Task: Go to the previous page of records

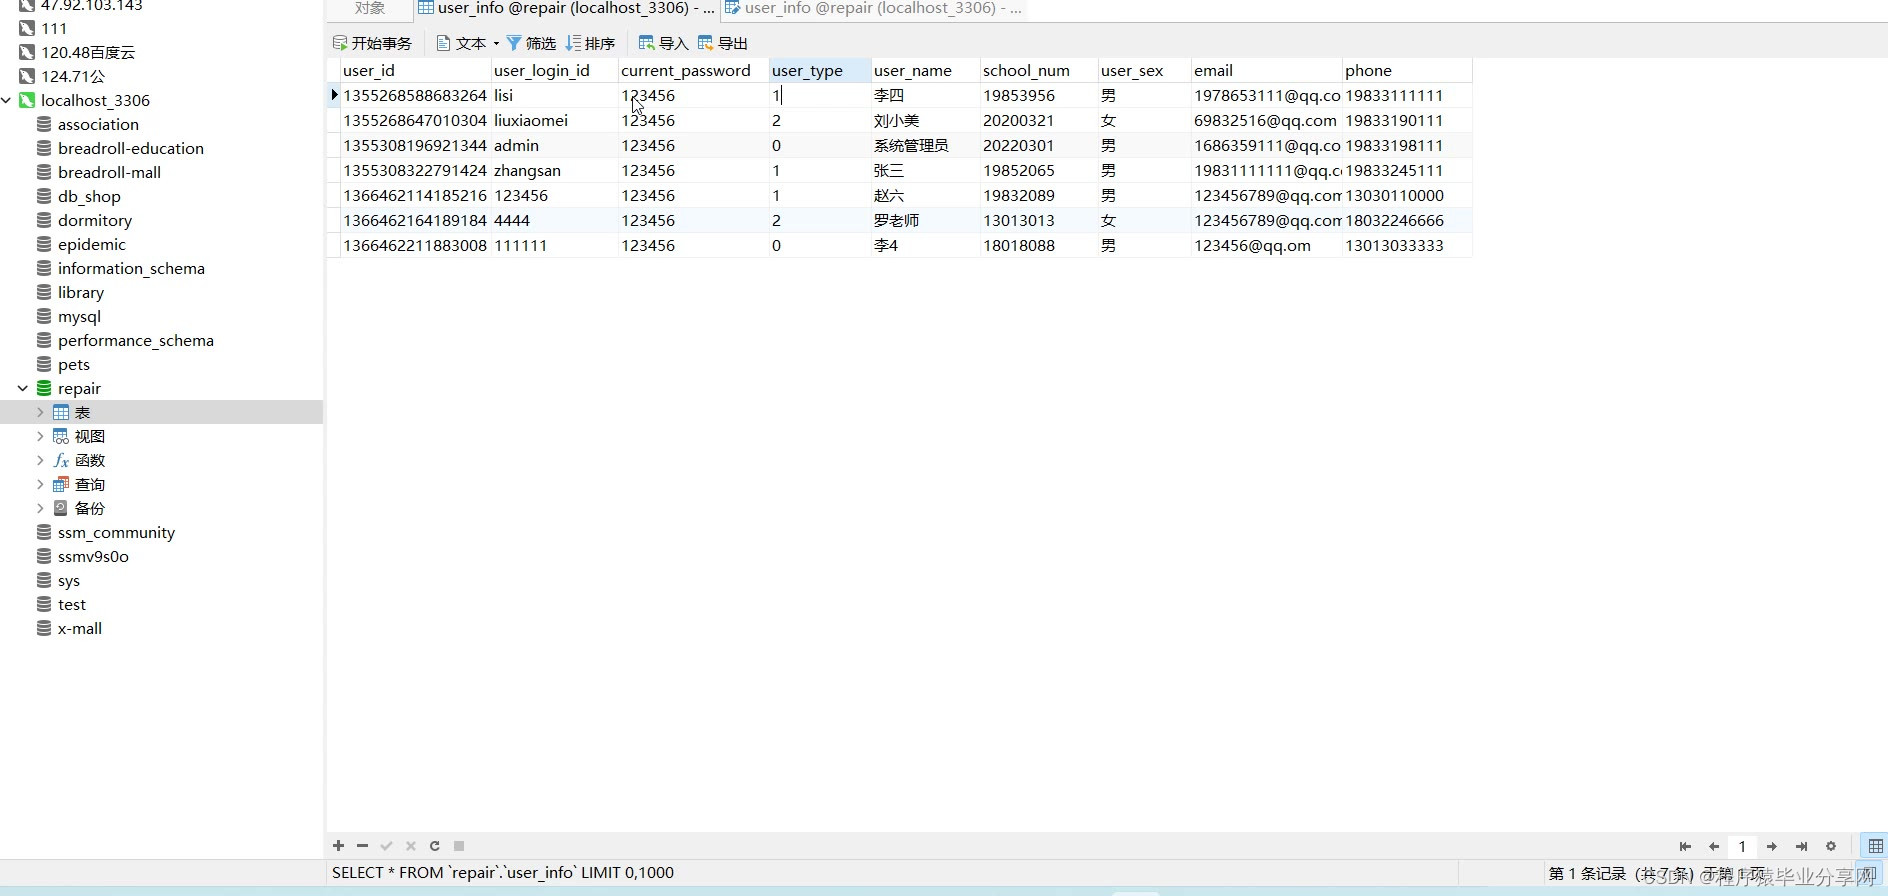Action: (1714, 846)
